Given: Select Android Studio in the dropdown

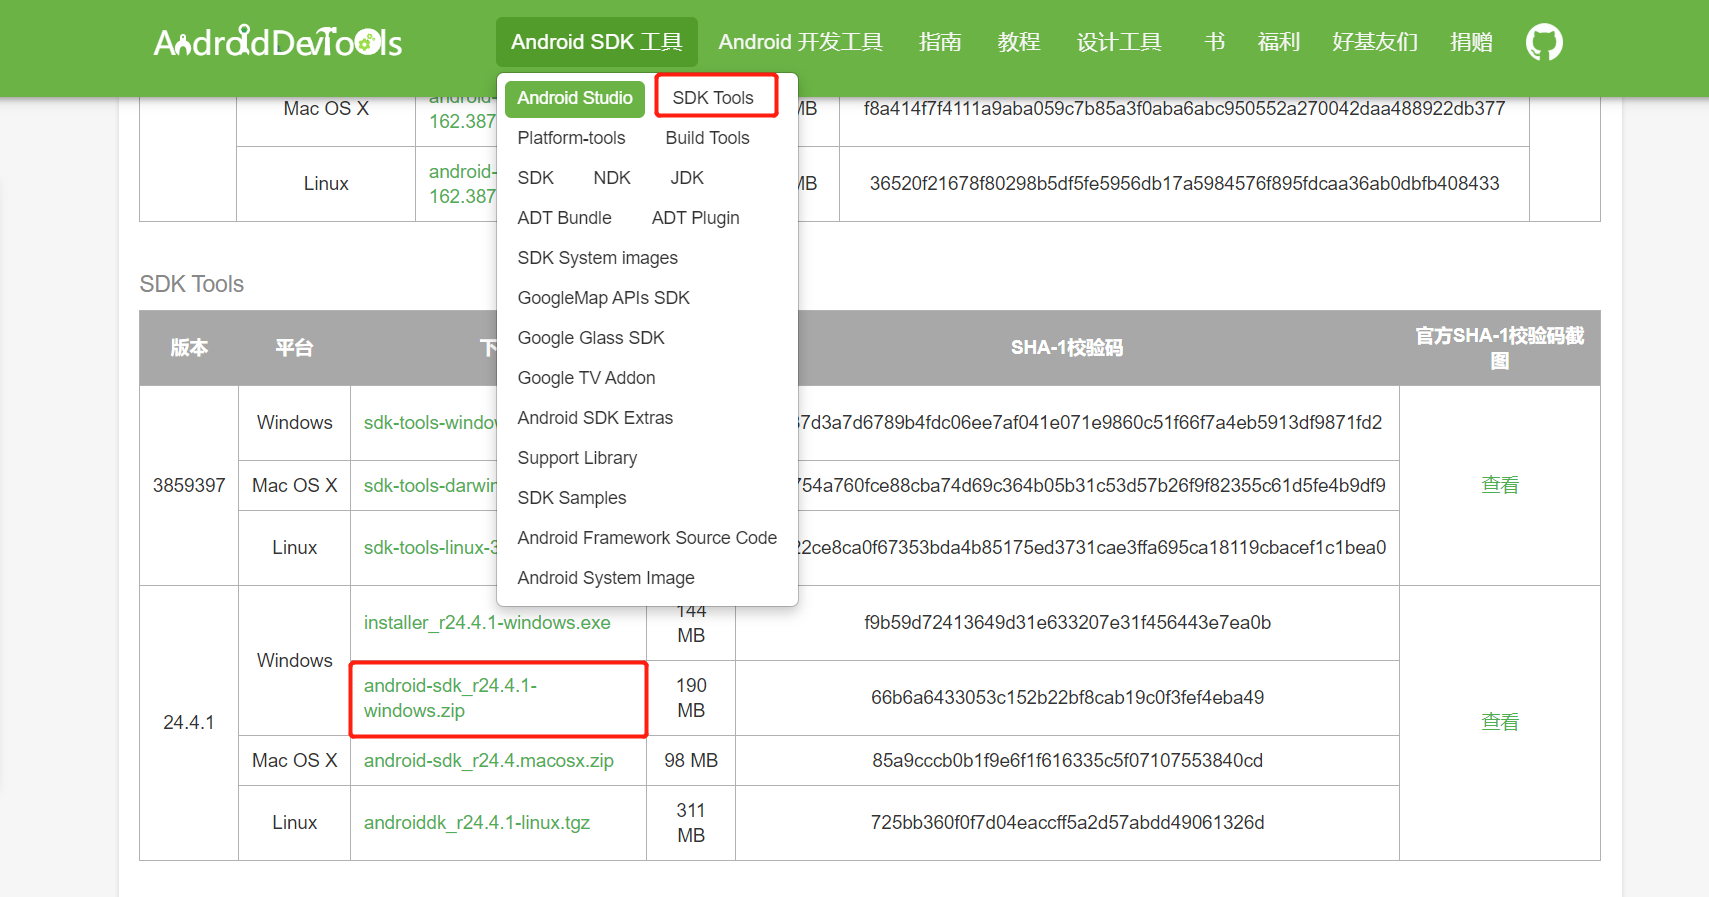Looking at the screenshot, I should [575, 98].
